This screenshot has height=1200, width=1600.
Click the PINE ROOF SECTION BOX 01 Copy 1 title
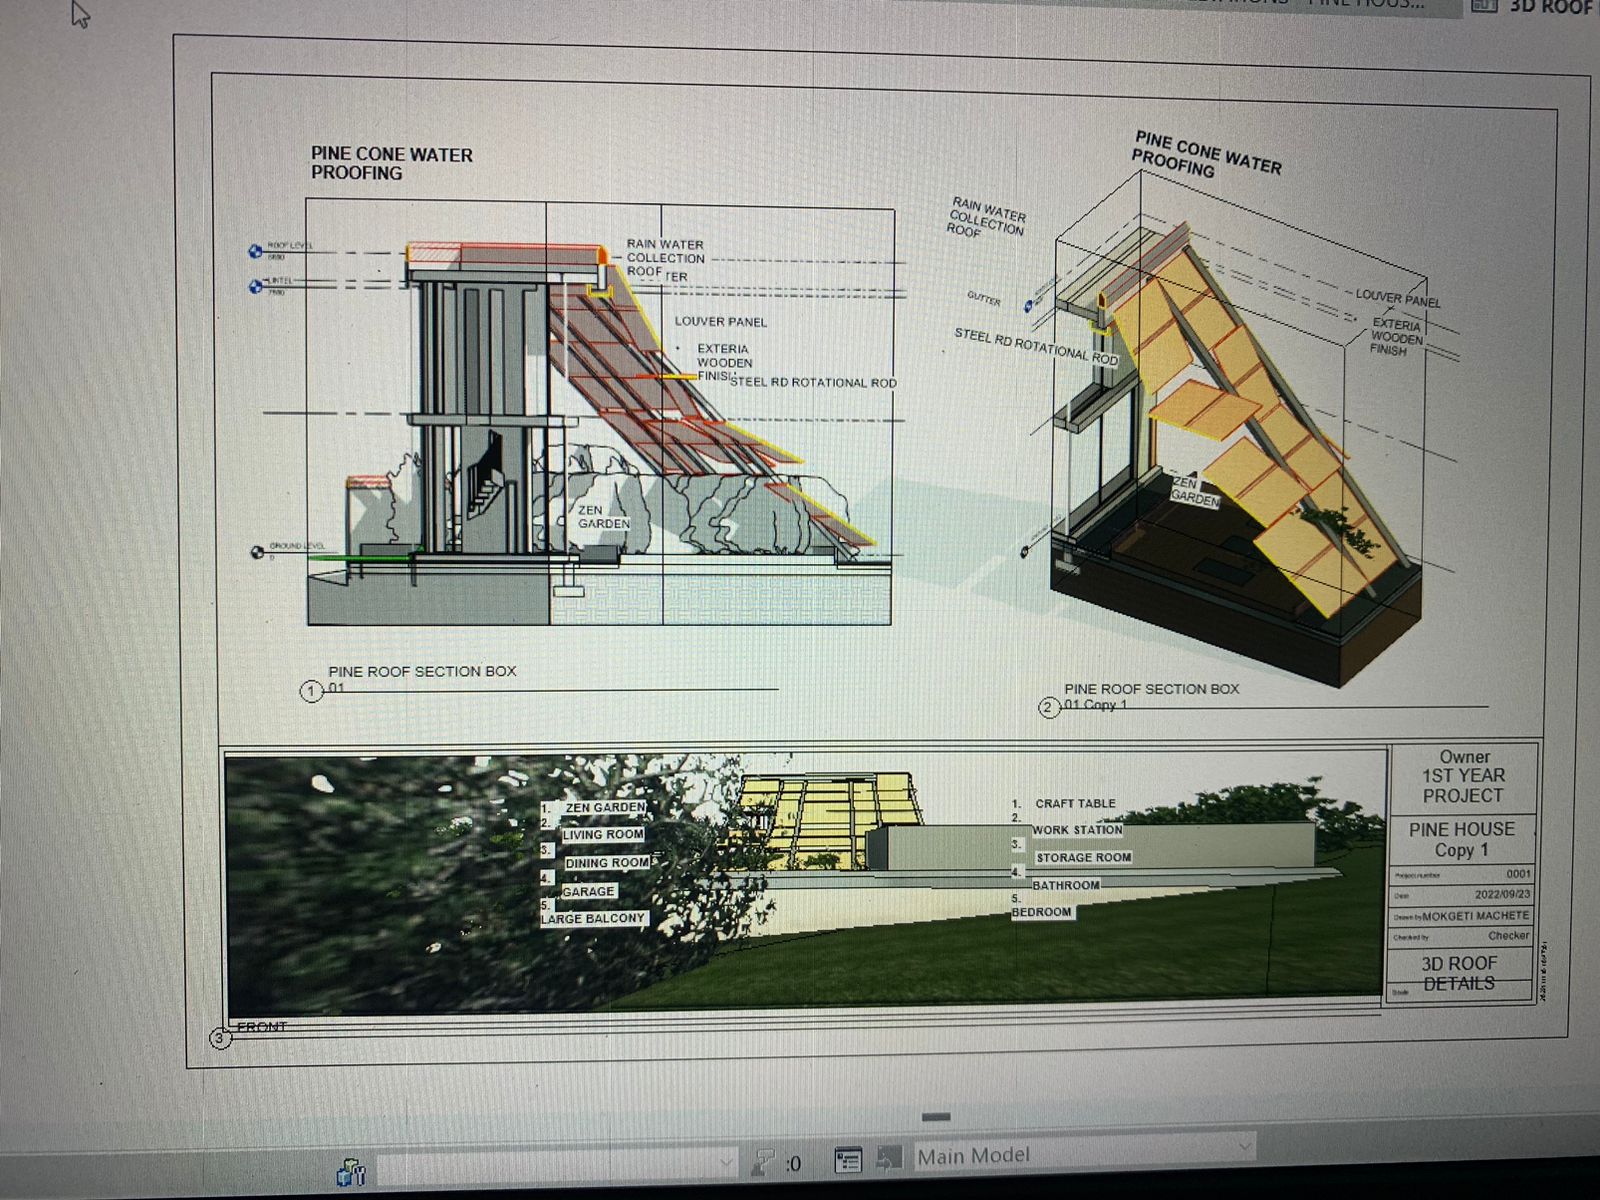pos(1151,696)
